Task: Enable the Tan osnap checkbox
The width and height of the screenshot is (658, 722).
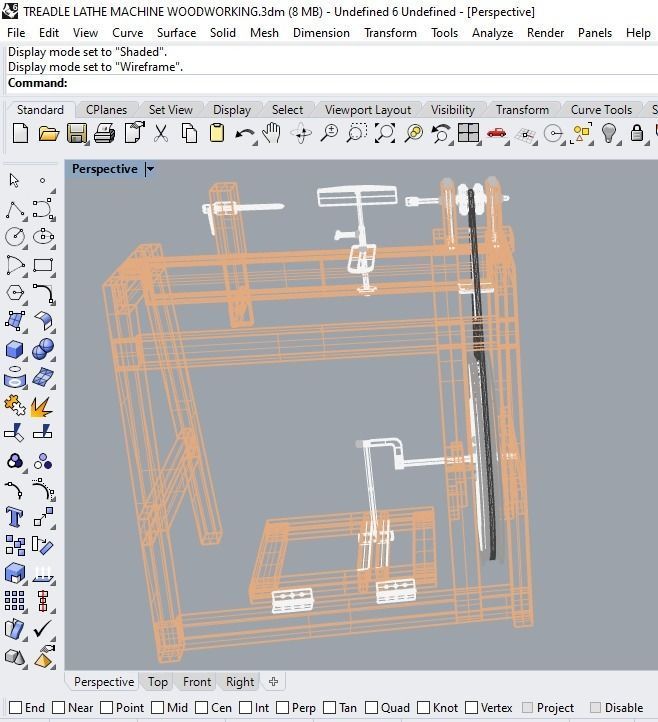Action: coord(330,708)
